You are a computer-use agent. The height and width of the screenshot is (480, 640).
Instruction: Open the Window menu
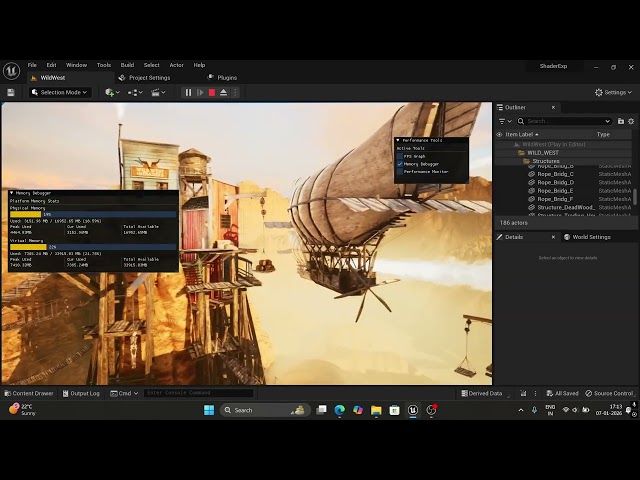click(76, 65)
